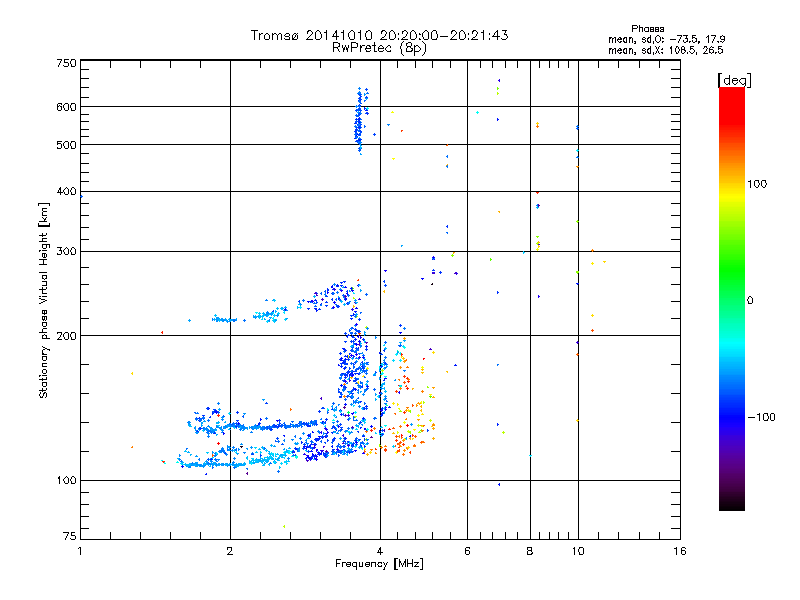Screen dimensions: 800x600
Task: Click the 400 tick label on height axis
Action: pyautogui.click(x=66, y=191)
